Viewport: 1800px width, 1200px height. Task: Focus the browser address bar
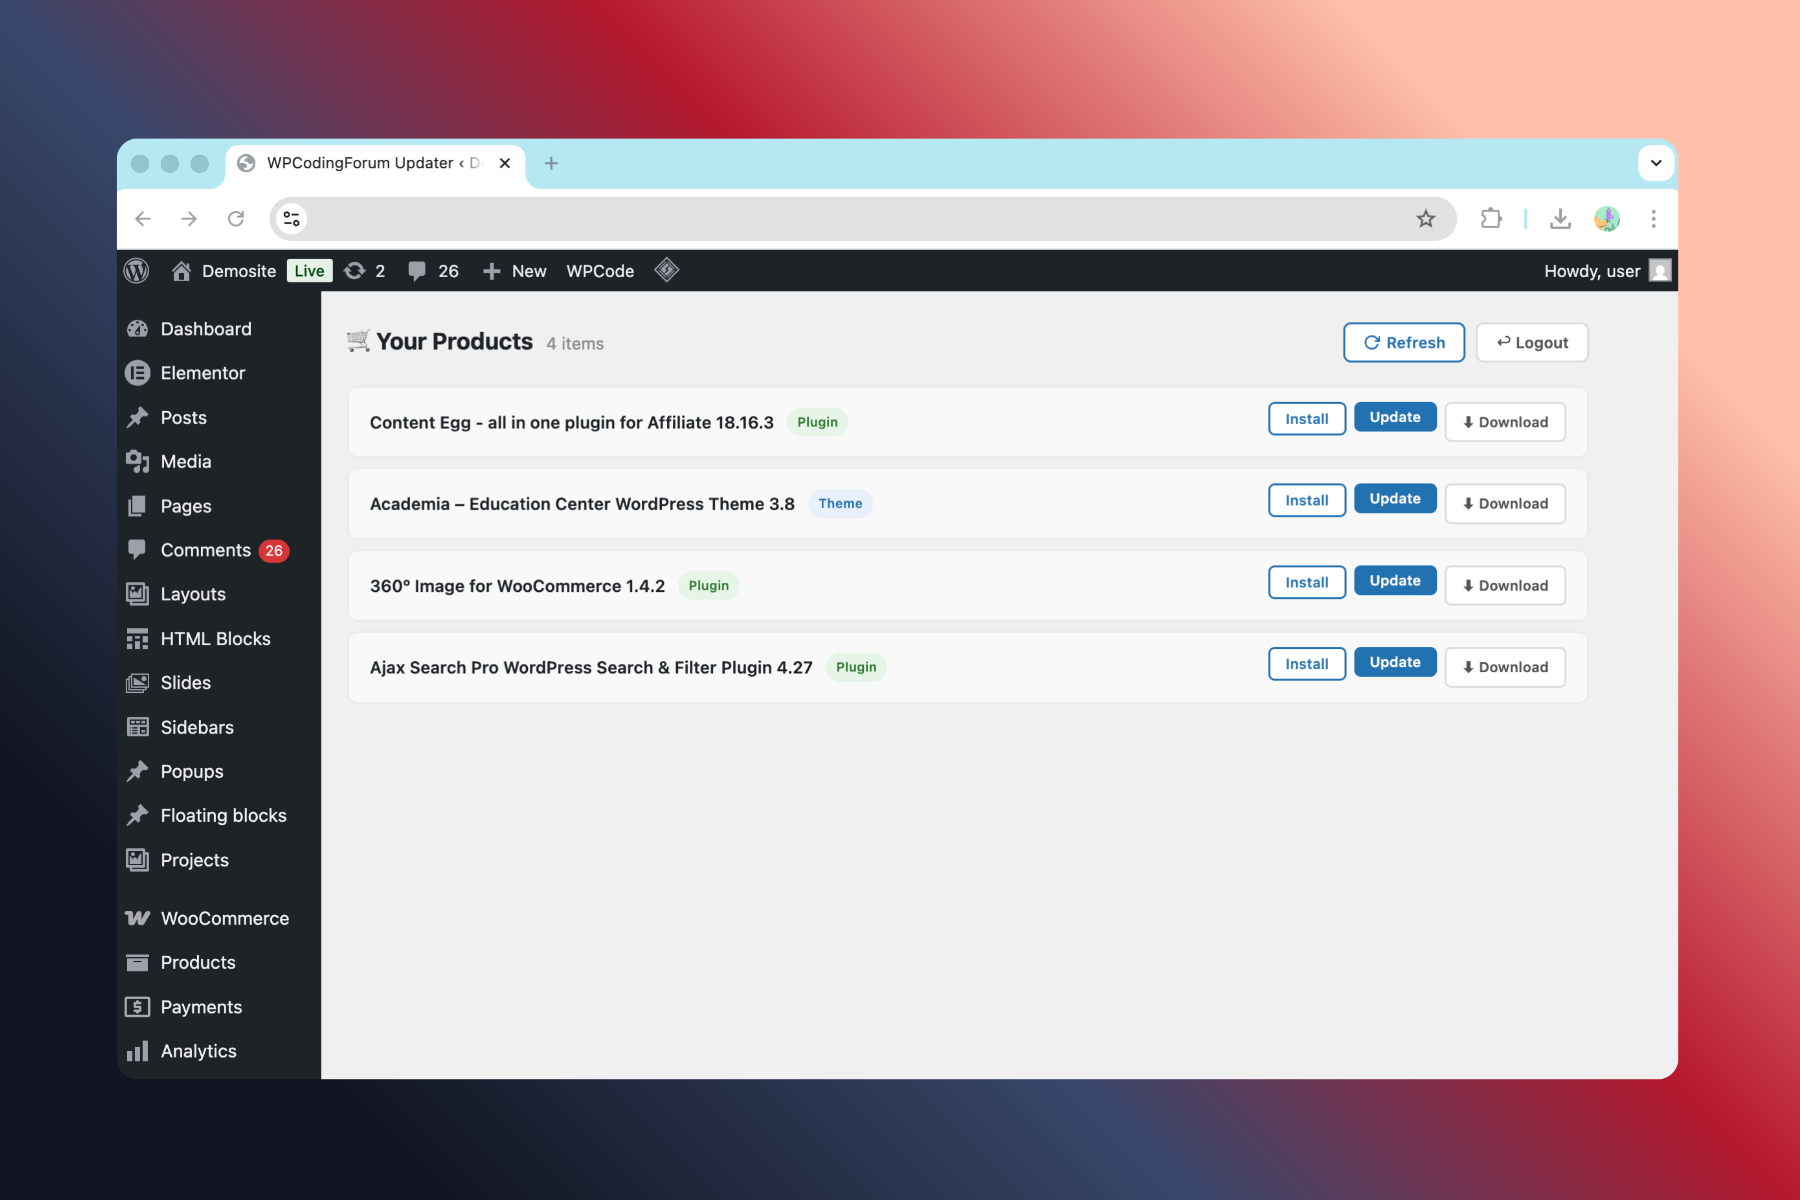coord(850,219)
